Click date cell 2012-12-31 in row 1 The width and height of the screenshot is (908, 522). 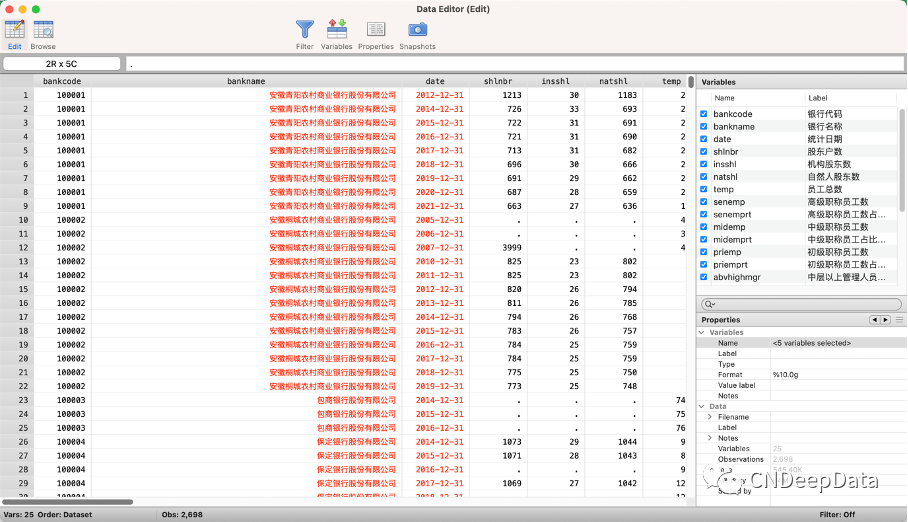[439, 95]
